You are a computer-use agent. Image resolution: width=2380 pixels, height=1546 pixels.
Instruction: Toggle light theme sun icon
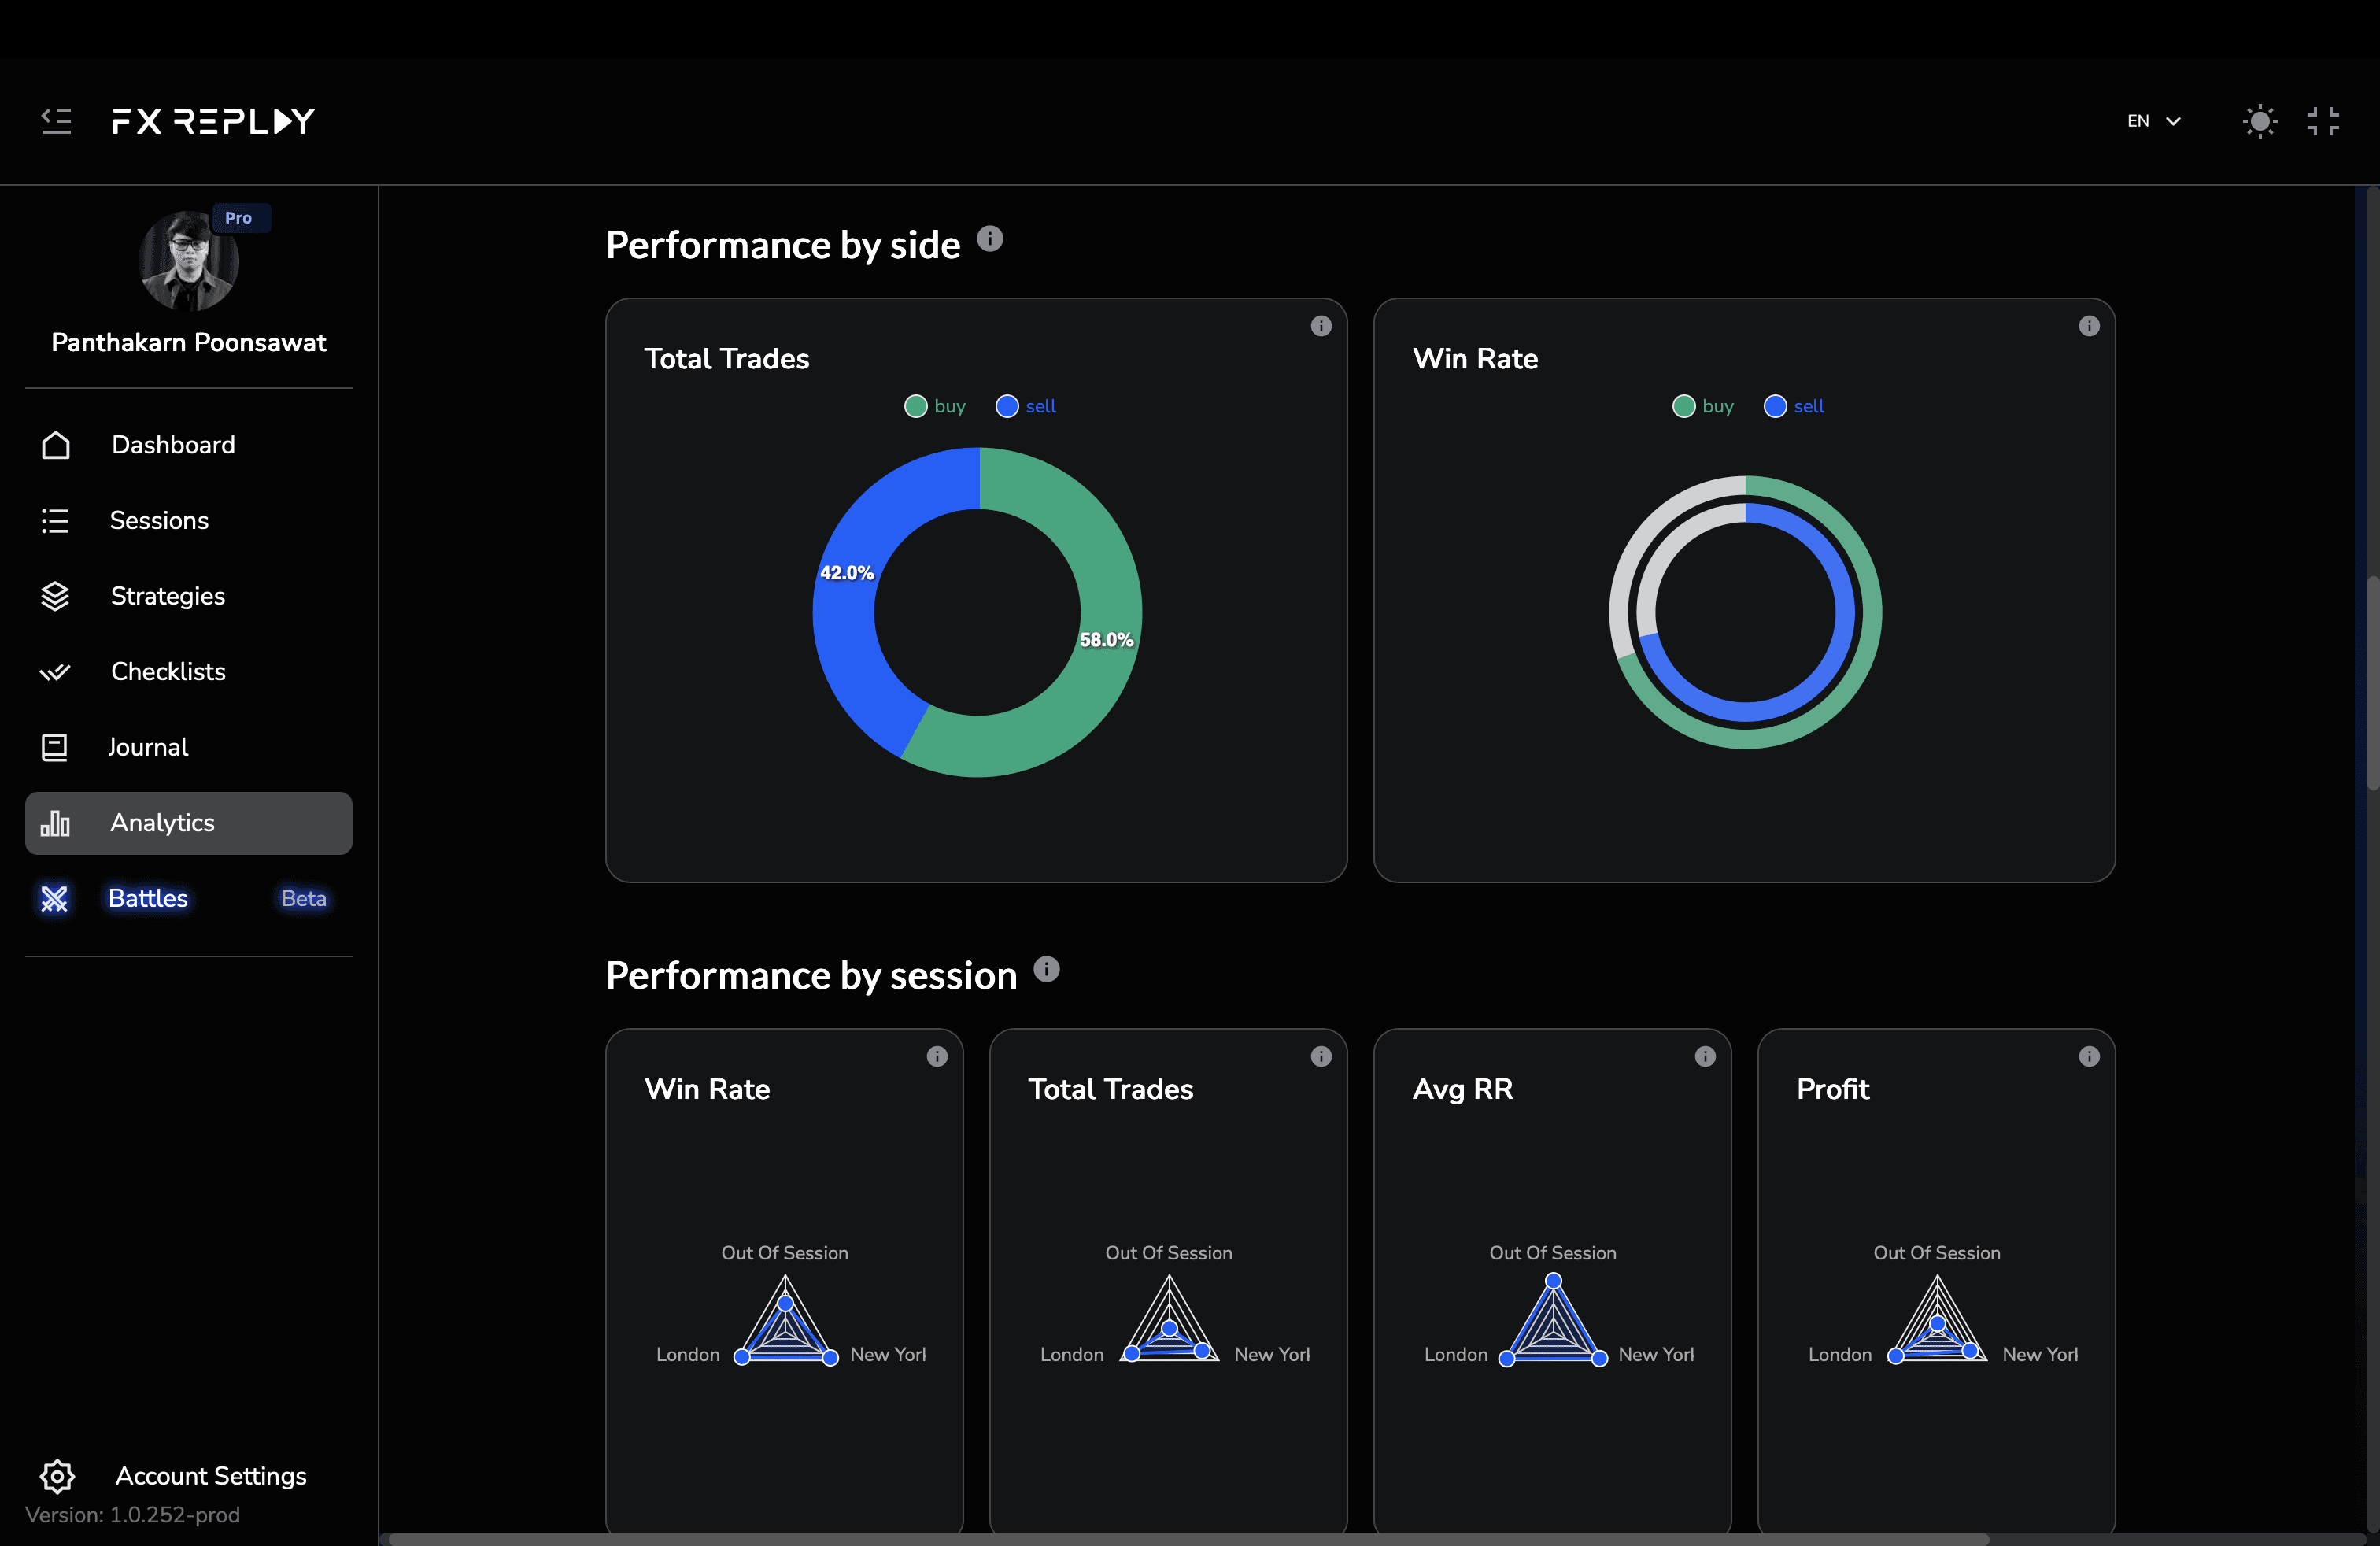tap(2259, 121)
